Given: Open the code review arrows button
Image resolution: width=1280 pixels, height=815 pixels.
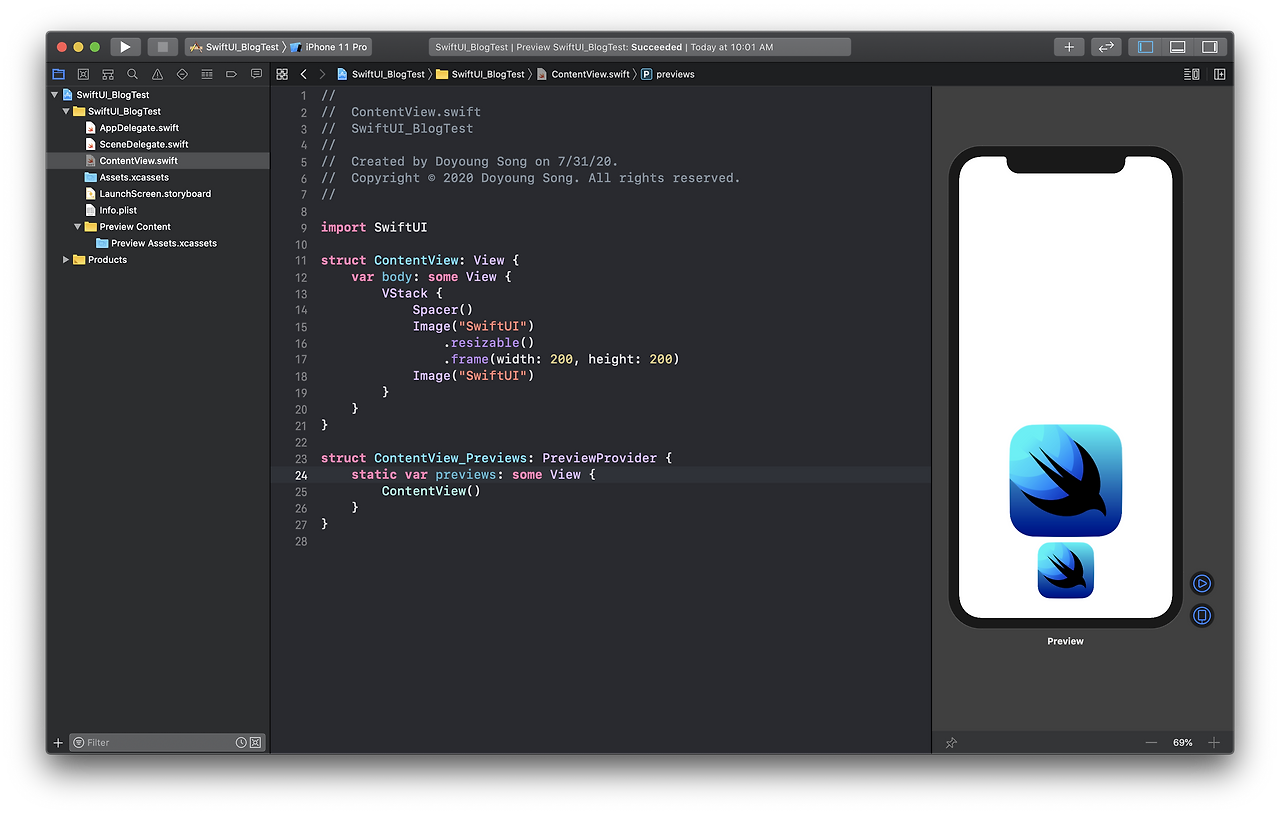Looking at the screenshot, I should (1105, 47).
